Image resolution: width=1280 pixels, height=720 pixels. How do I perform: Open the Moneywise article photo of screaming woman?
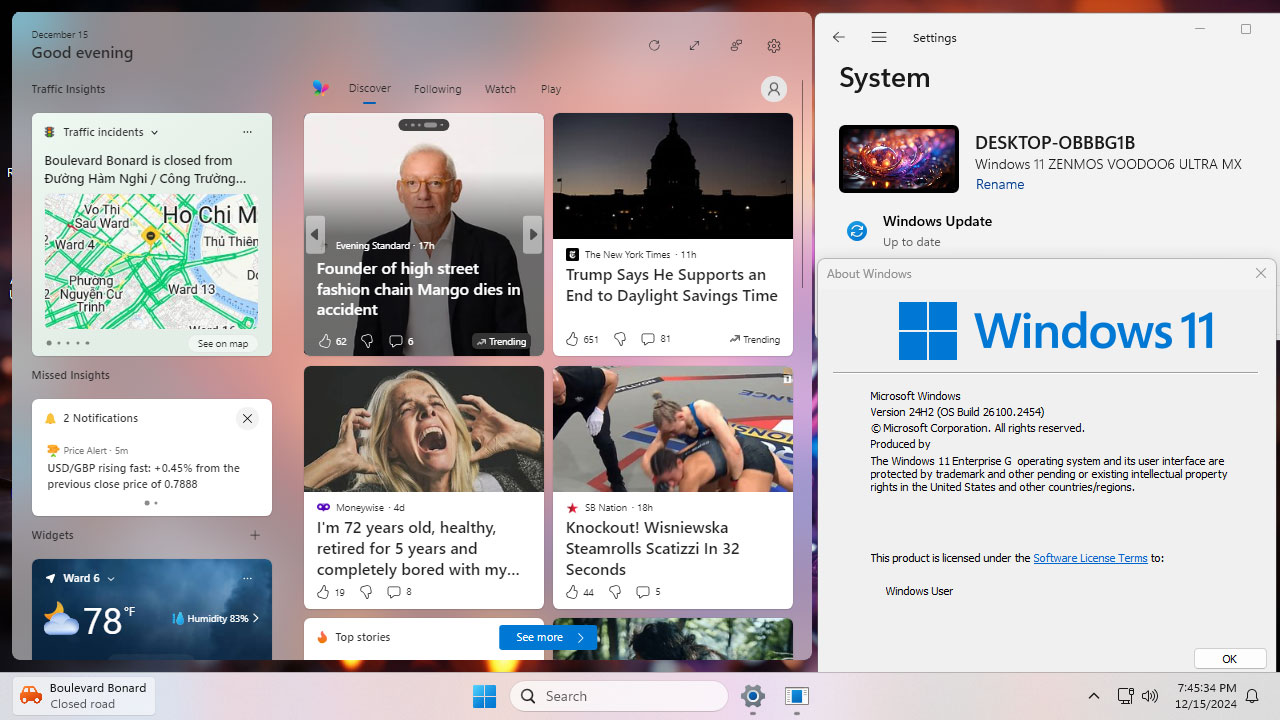point(424,429)
